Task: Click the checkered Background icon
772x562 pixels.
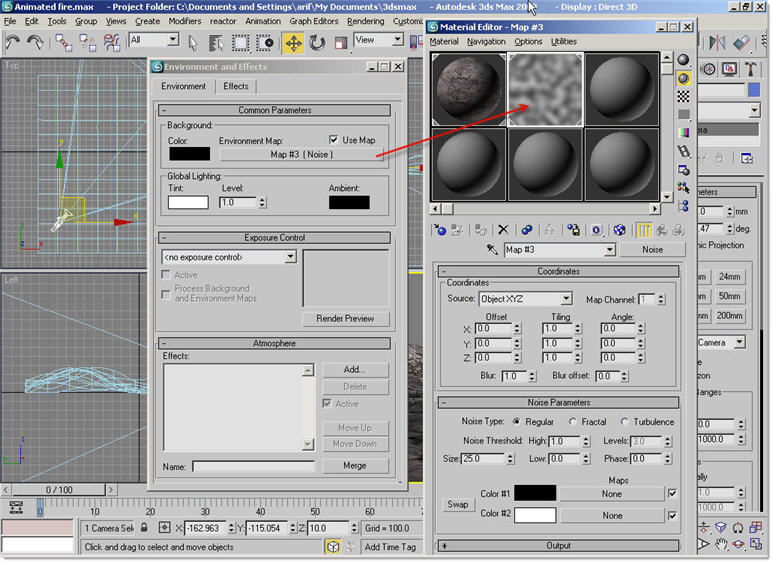Action: tap(684, 96)
